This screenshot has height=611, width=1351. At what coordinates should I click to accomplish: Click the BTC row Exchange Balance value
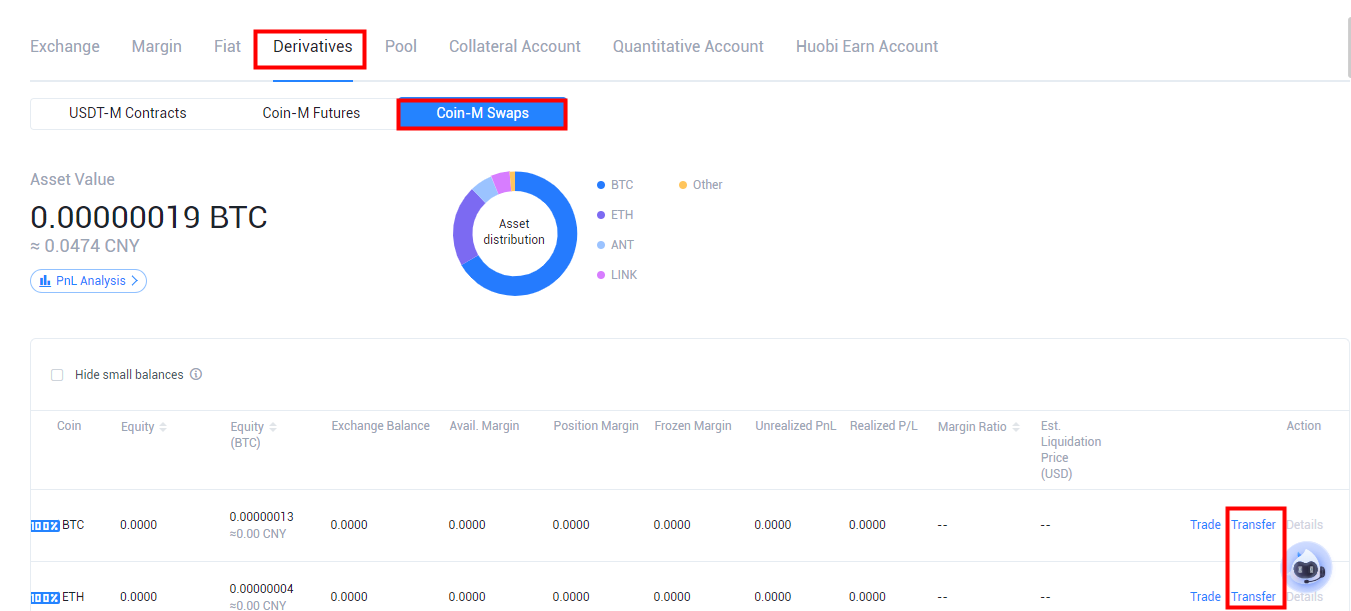coord(349,525)
